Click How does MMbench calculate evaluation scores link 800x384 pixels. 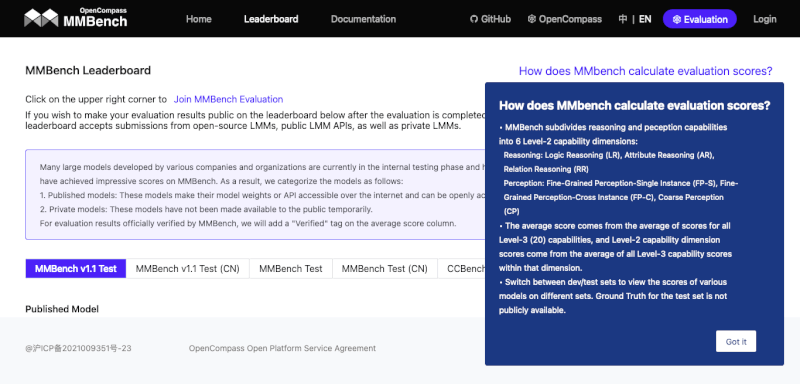tap(645, 71)
